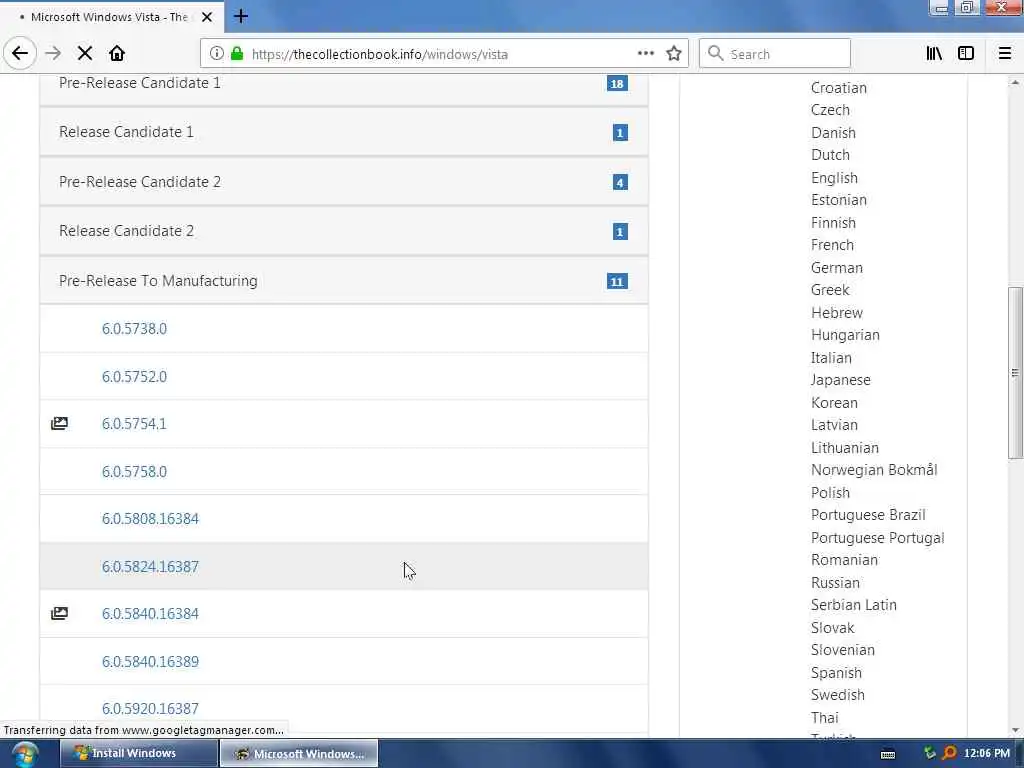Open page actions three-dot menu
This screenshot has width=1024, height=768.
(x=646, y=53)
